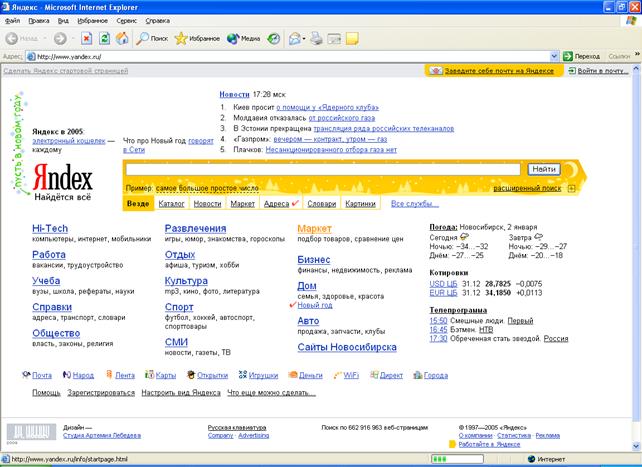Image resolution: width=642 pixels, height=467 pixels.
Task: Select the Словари search tab
Action: click(322, 204)
